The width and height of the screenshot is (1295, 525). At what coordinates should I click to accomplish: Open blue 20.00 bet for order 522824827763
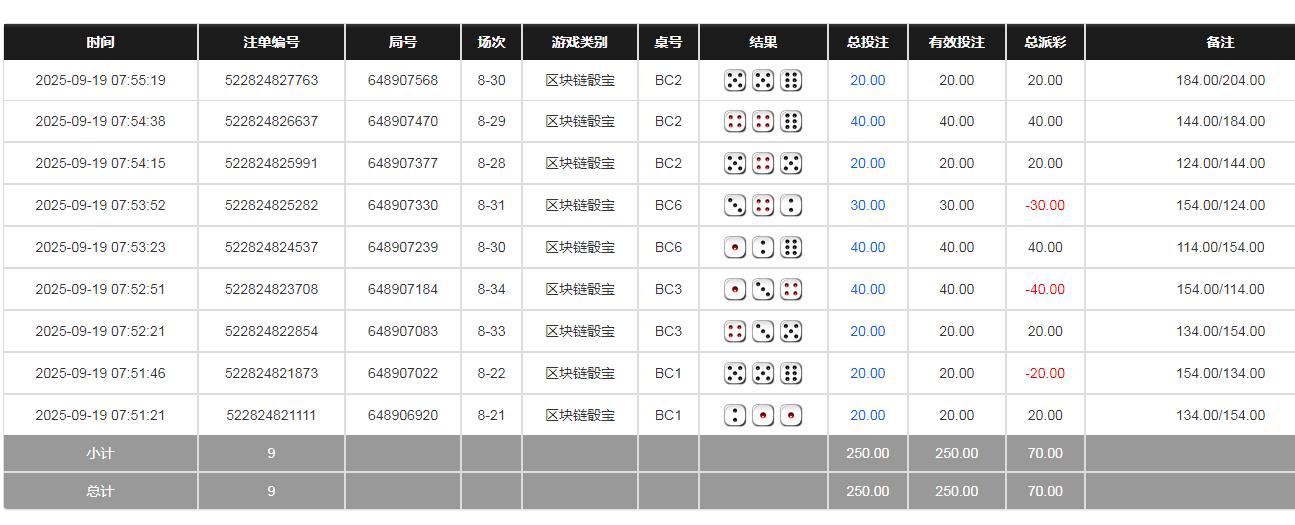[867, 80]
